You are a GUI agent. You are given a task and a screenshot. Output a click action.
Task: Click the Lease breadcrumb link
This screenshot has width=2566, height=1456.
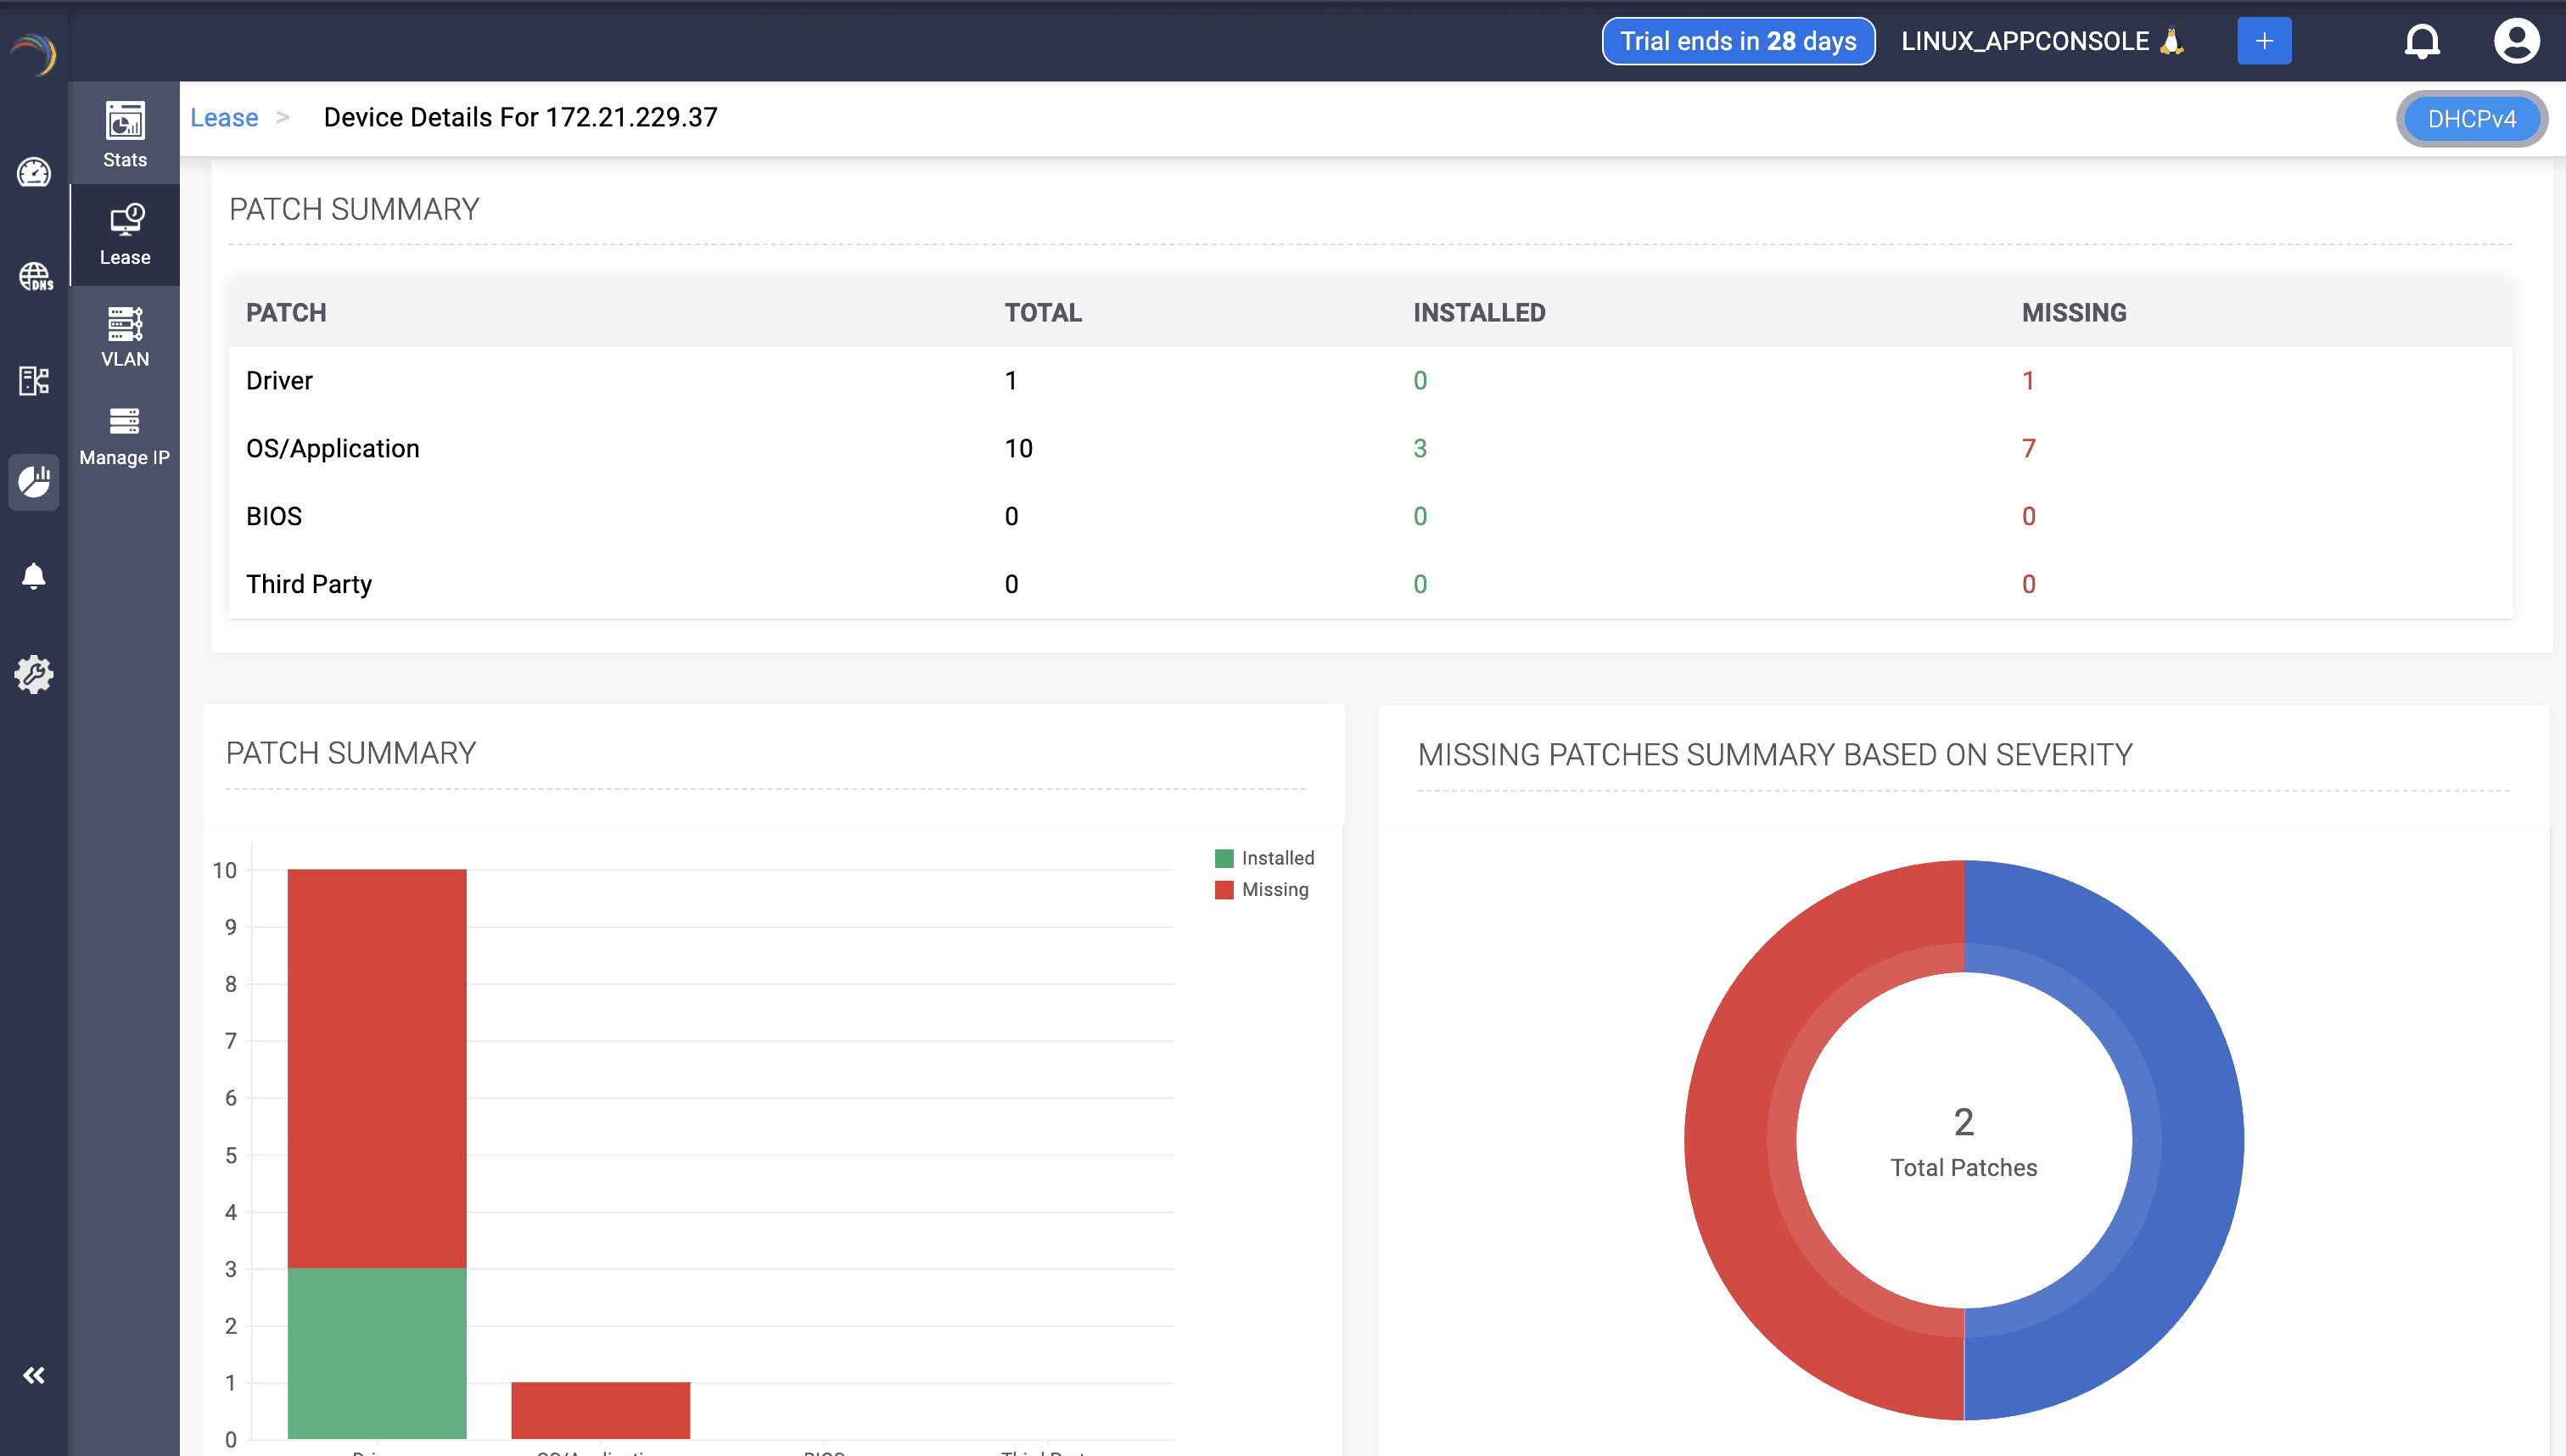(224, 118)
